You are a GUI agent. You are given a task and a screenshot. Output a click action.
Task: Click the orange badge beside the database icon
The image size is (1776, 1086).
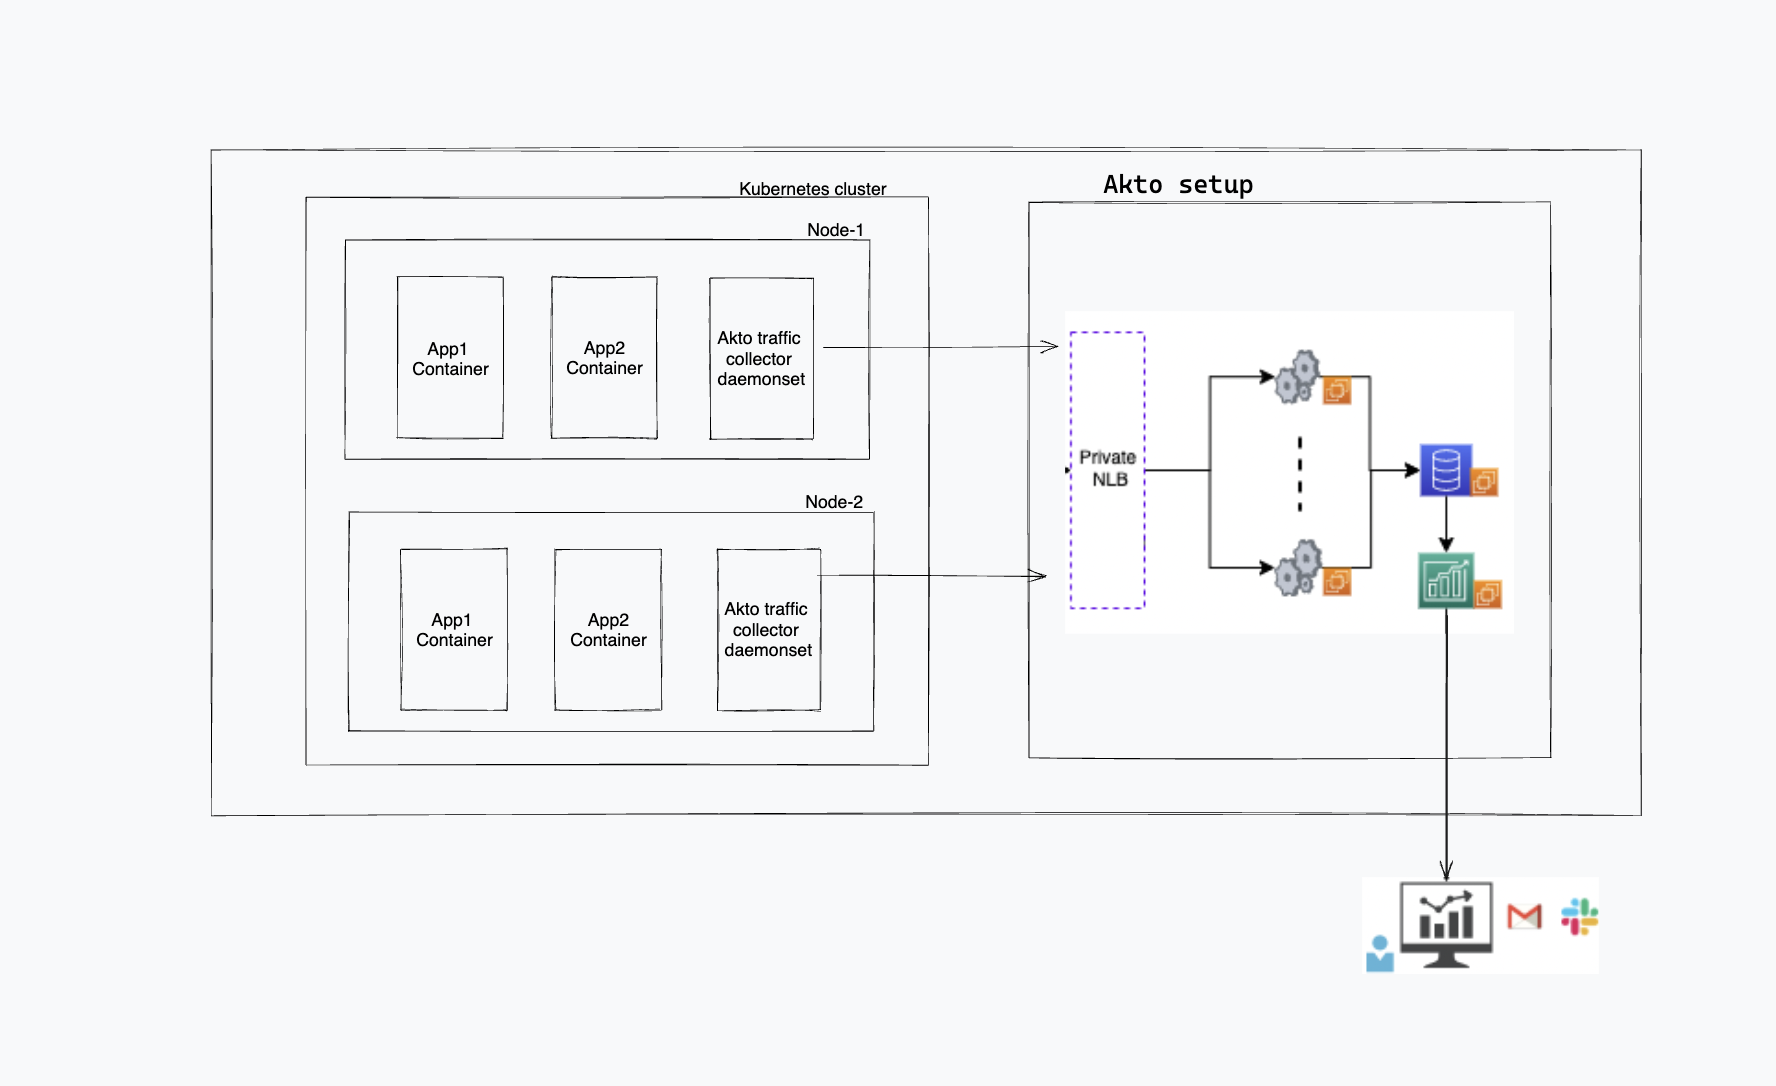point(1484,481)
